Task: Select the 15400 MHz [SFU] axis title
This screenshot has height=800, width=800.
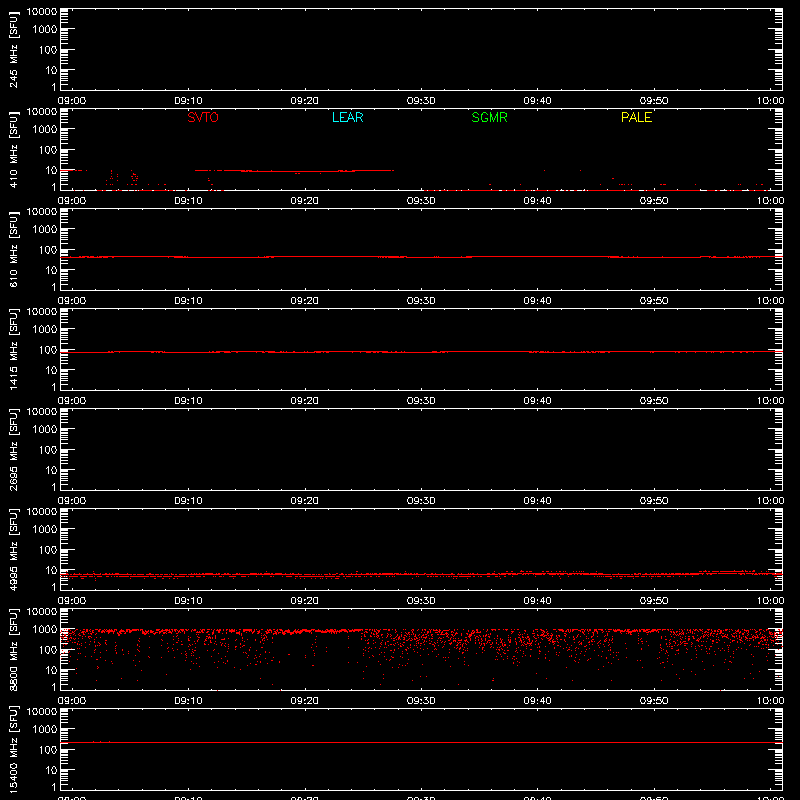Action: point(13,749)
